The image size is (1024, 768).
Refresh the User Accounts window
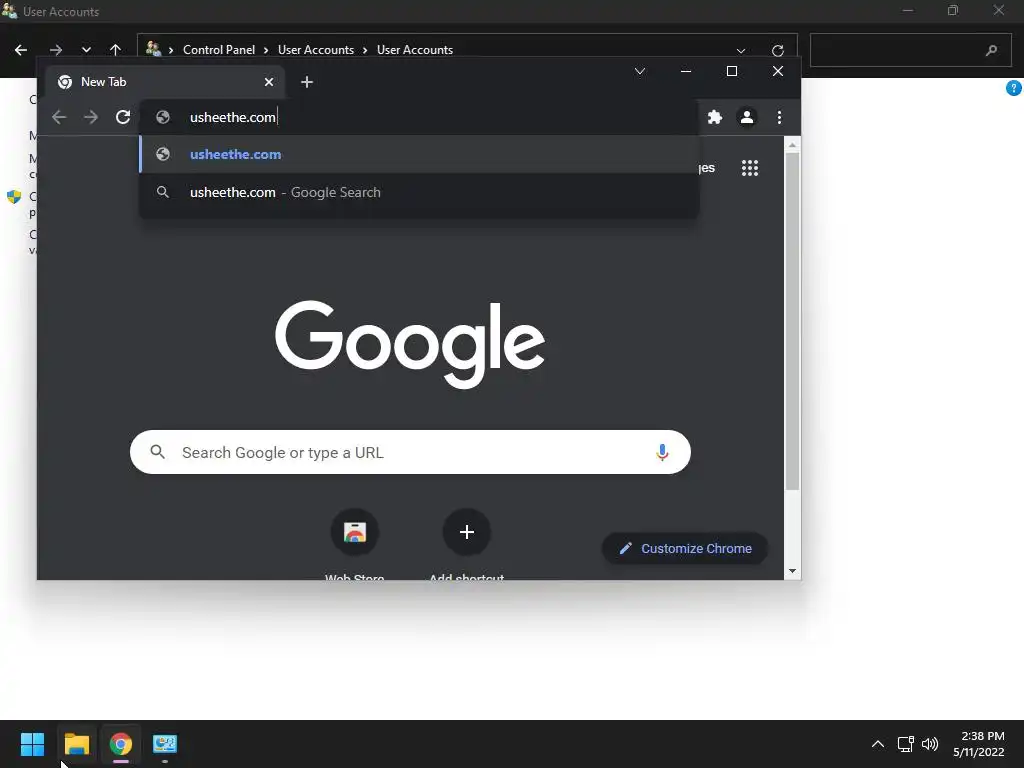[777, 50]
